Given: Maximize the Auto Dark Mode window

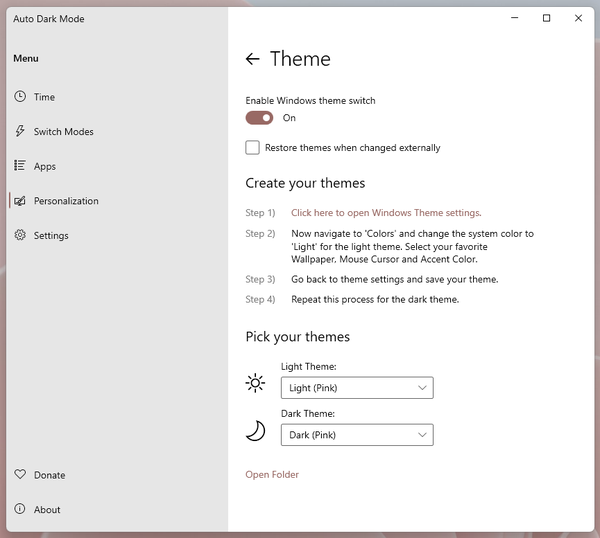Looking at the screenshot, I should click(x=546, y=18).
